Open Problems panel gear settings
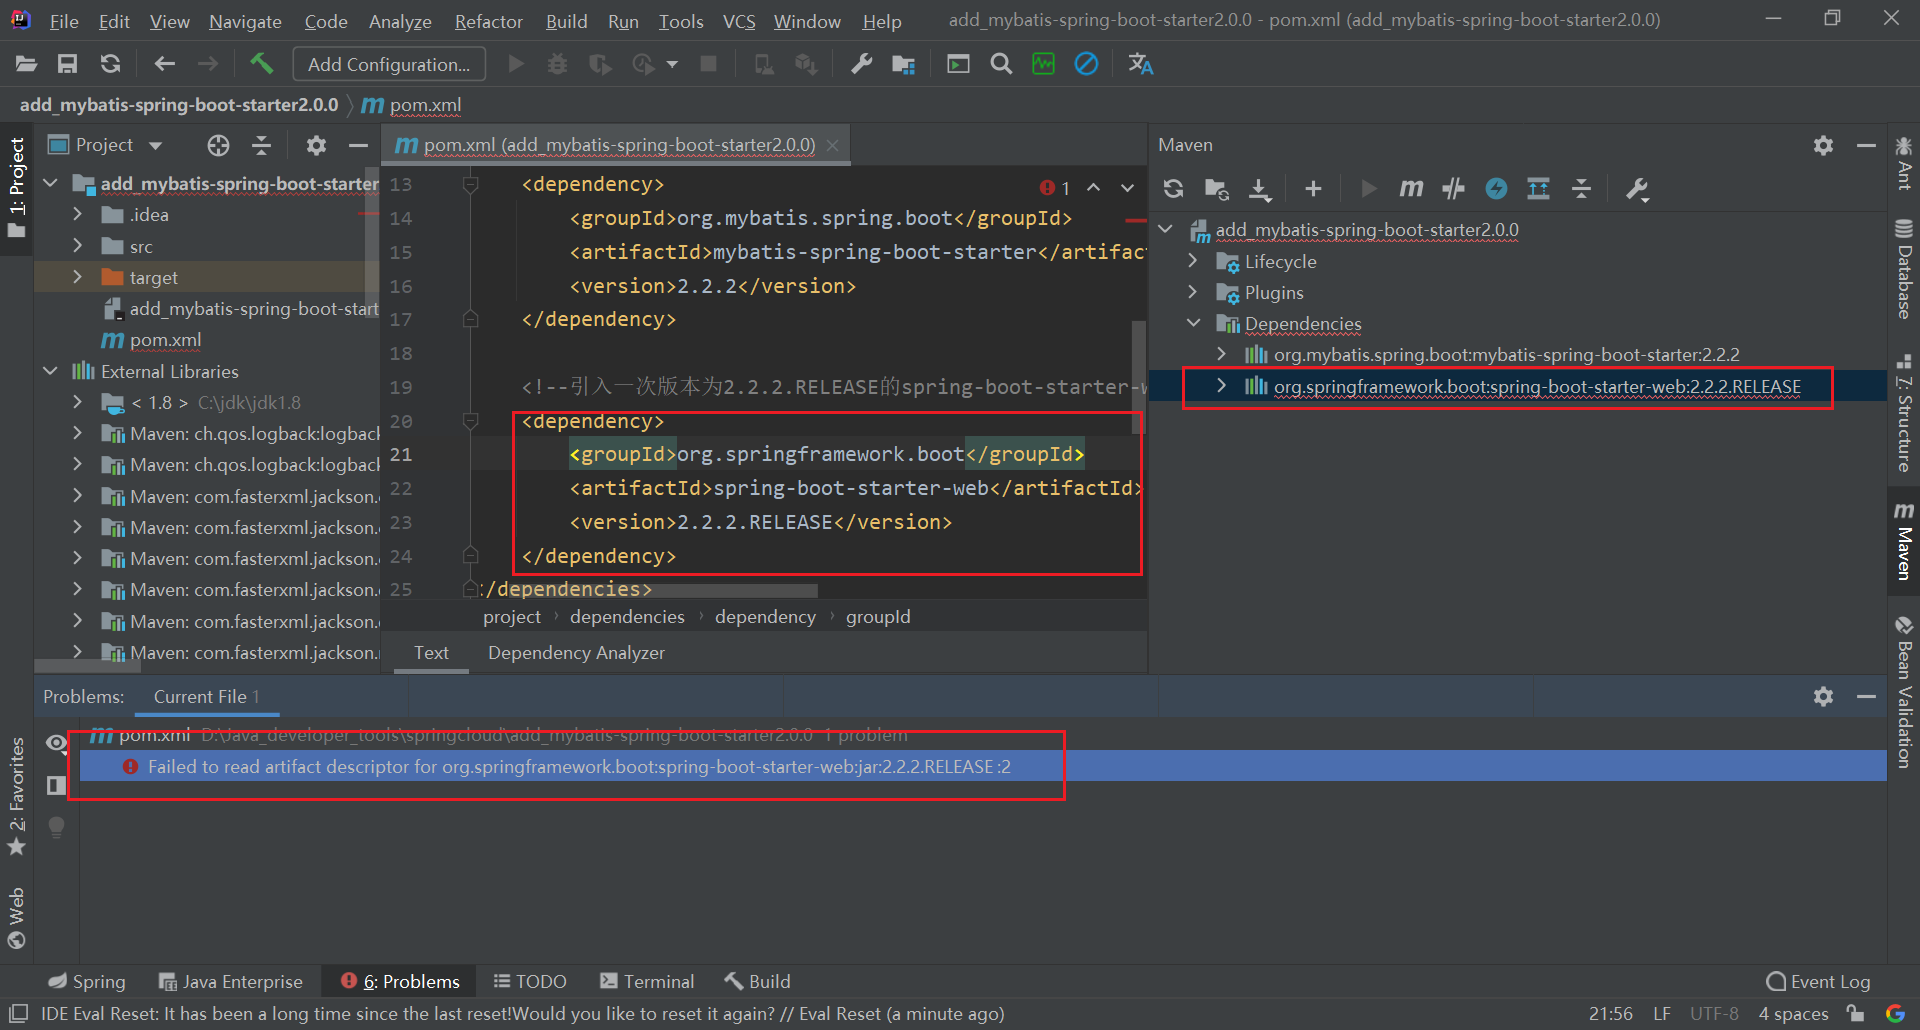Image resolution: width=1920 pixels, height=1030 pixels. coord(1824,697)
